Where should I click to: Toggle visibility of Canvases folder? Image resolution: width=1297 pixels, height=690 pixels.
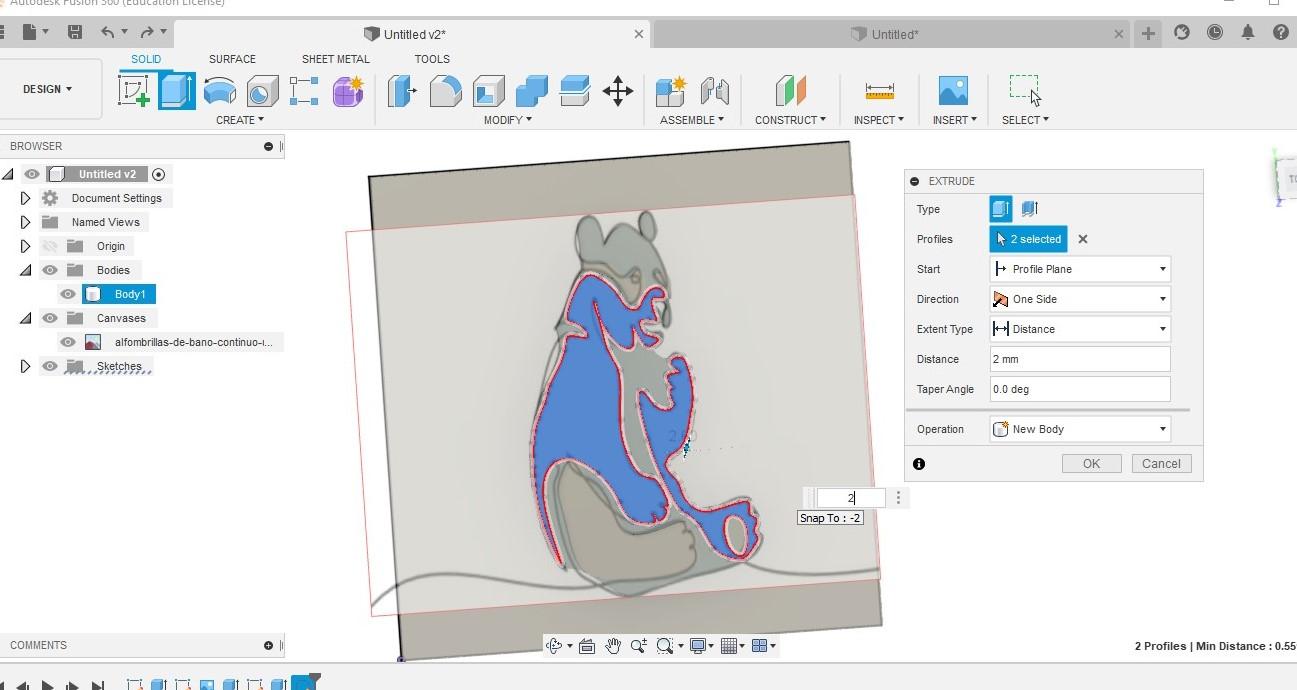tap(50, 318)
